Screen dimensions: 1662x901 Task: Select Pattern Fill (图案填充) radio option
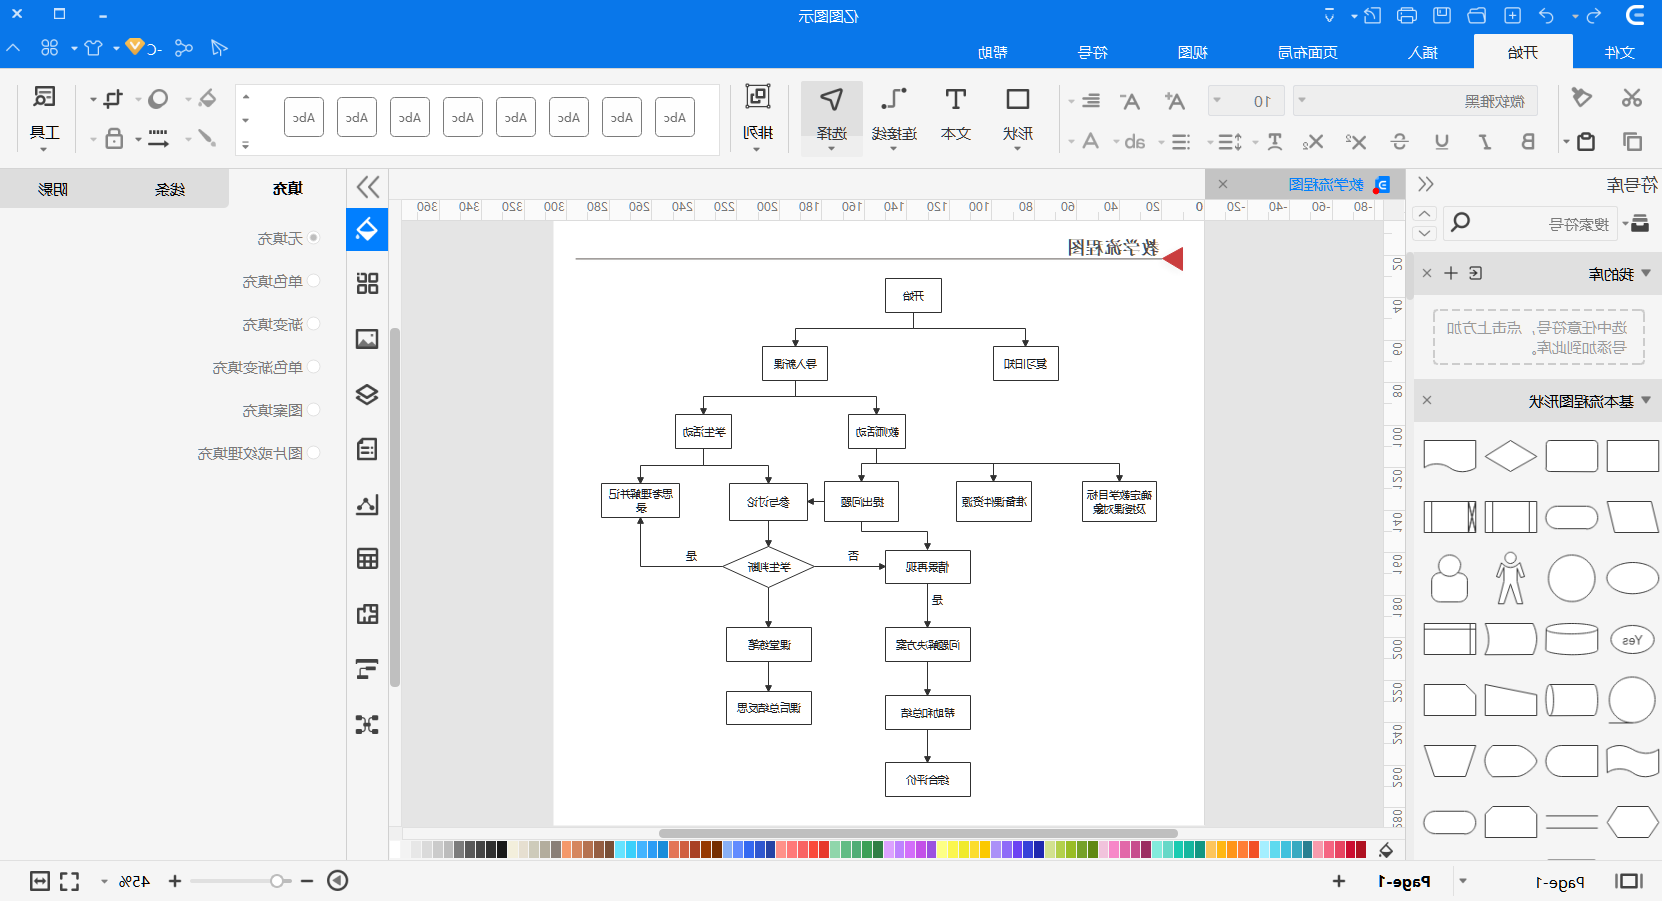click(x=313, y=410)
